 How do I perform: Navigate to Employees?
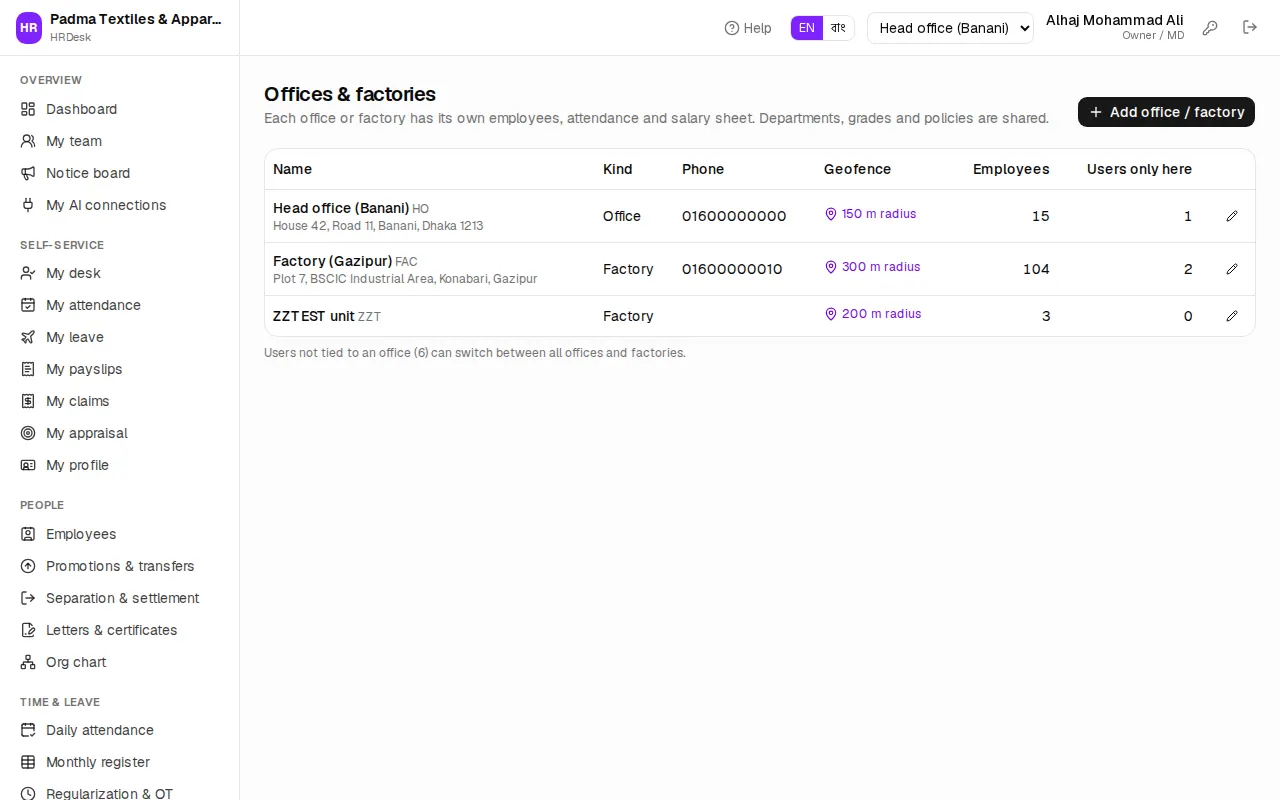[x=120, y=534]
